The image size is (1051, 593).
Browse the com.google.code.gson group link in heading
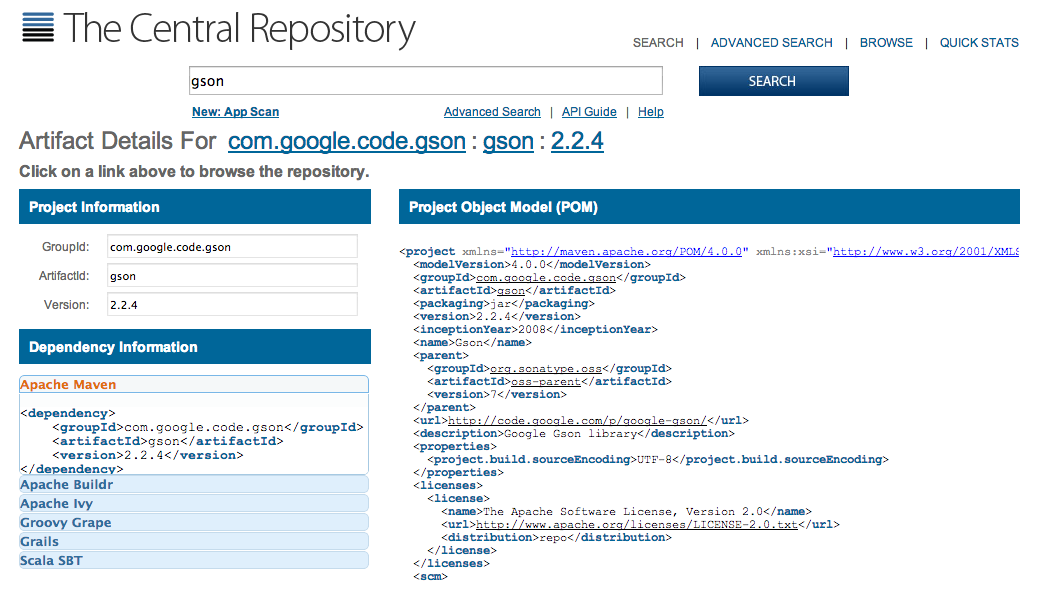(x=347, y=141)
